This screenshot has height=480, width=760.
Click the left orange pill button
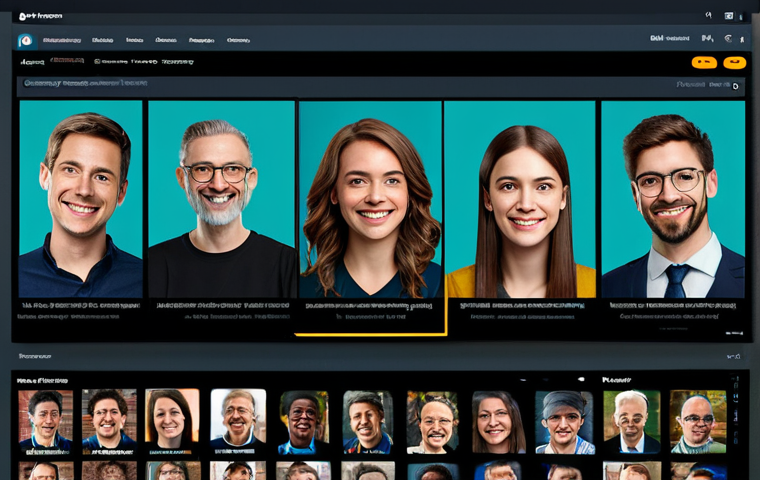[x=704, y=62]
